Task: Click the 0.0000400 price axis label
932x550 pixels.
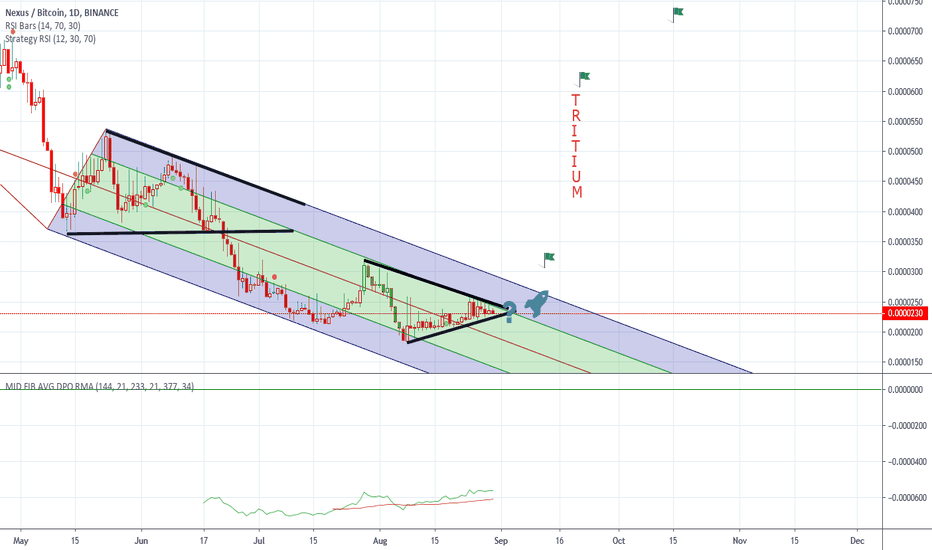Action: click(x=905, y=212)
